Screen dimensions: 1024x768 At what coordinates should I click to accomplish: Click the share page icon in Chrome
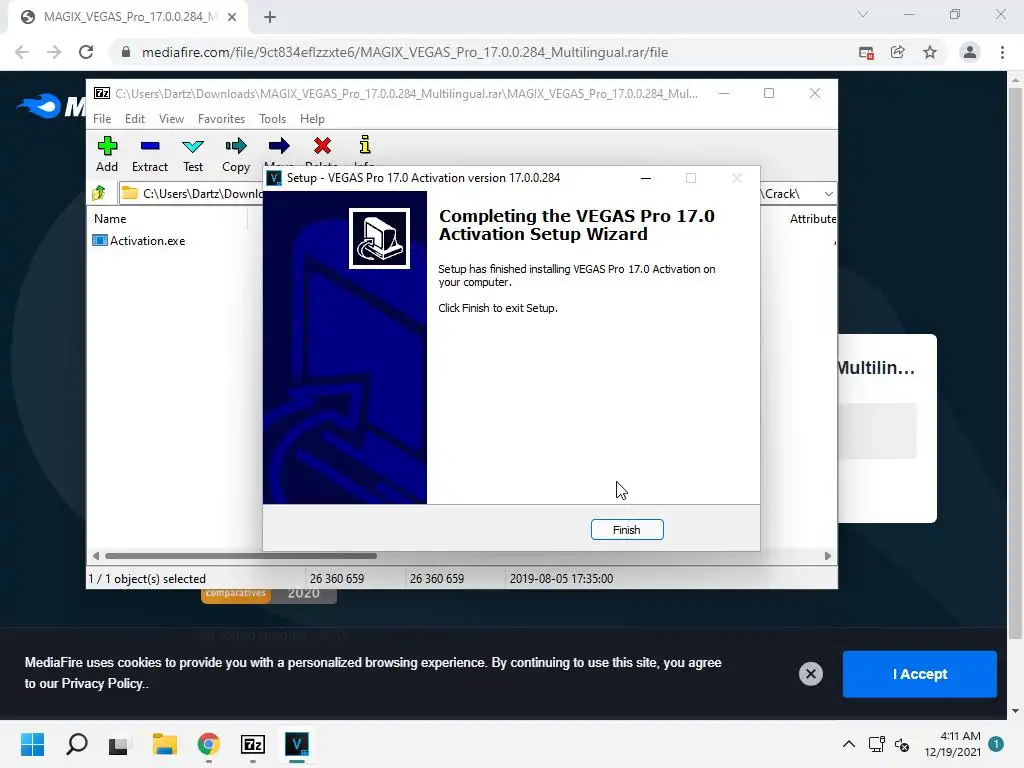(x=898, y=52)
